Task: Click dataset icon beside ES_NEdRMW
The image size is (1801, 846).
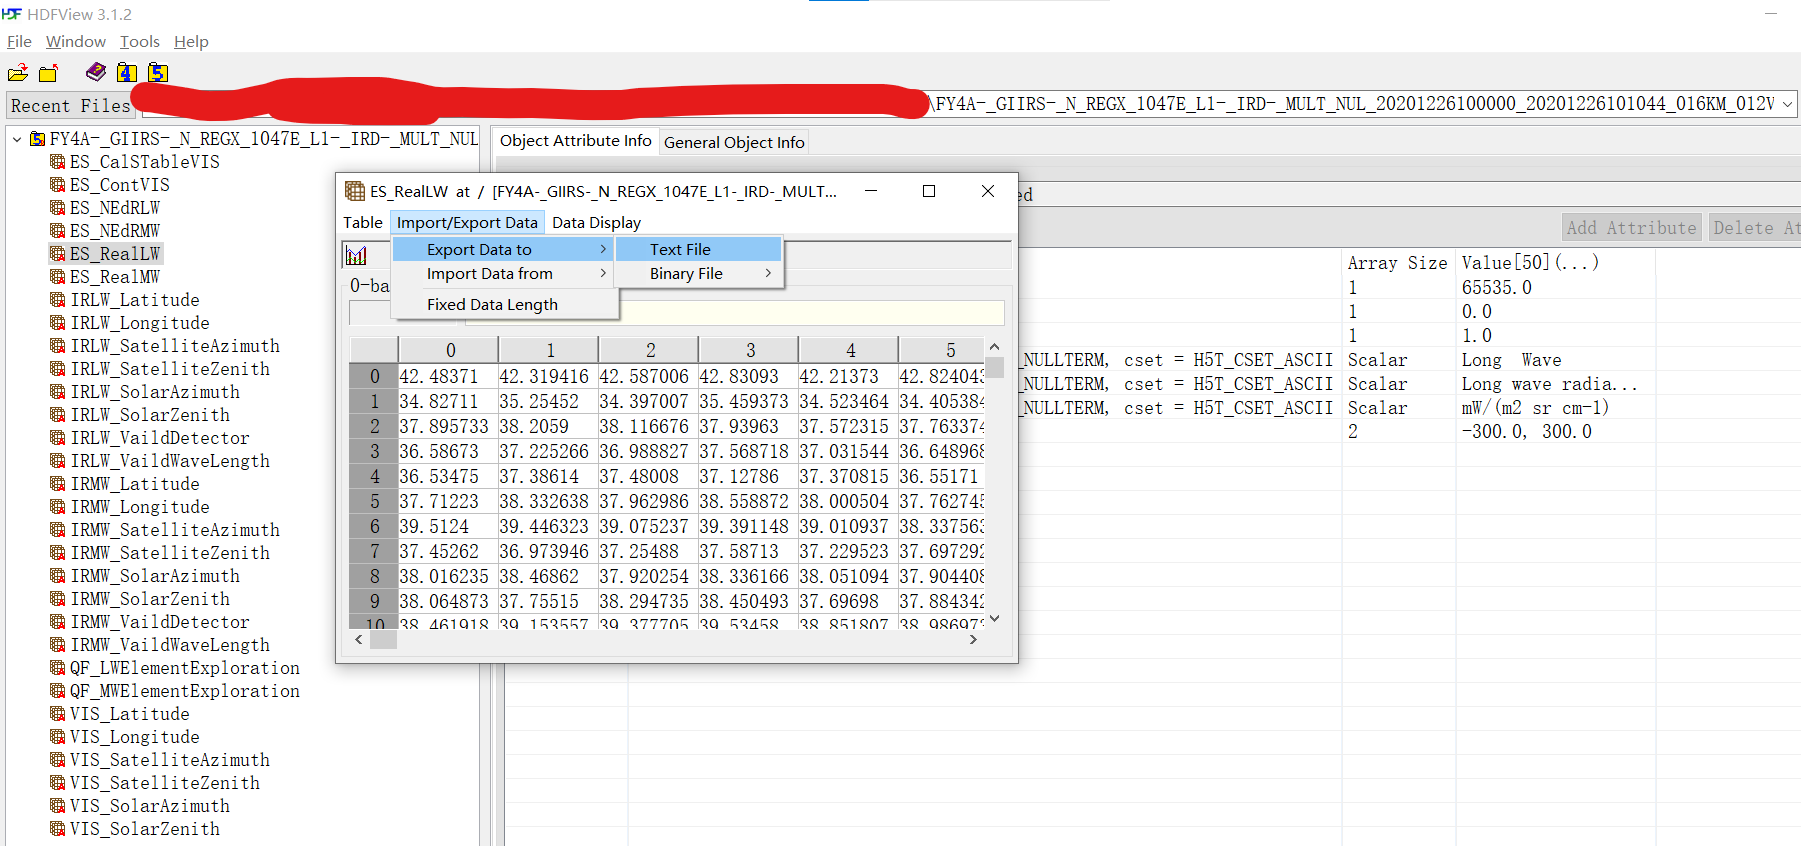Action: pyautogui.click(x=58, y=231)
